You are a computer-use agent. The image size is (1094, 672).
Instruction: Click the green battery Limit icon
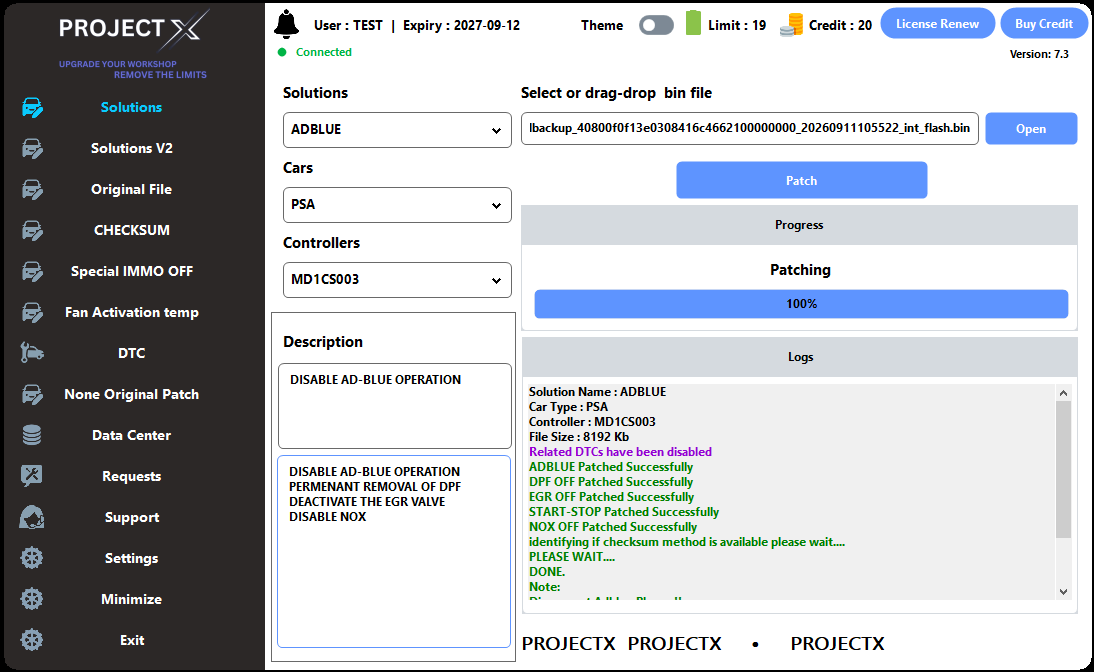pos(693,23)
